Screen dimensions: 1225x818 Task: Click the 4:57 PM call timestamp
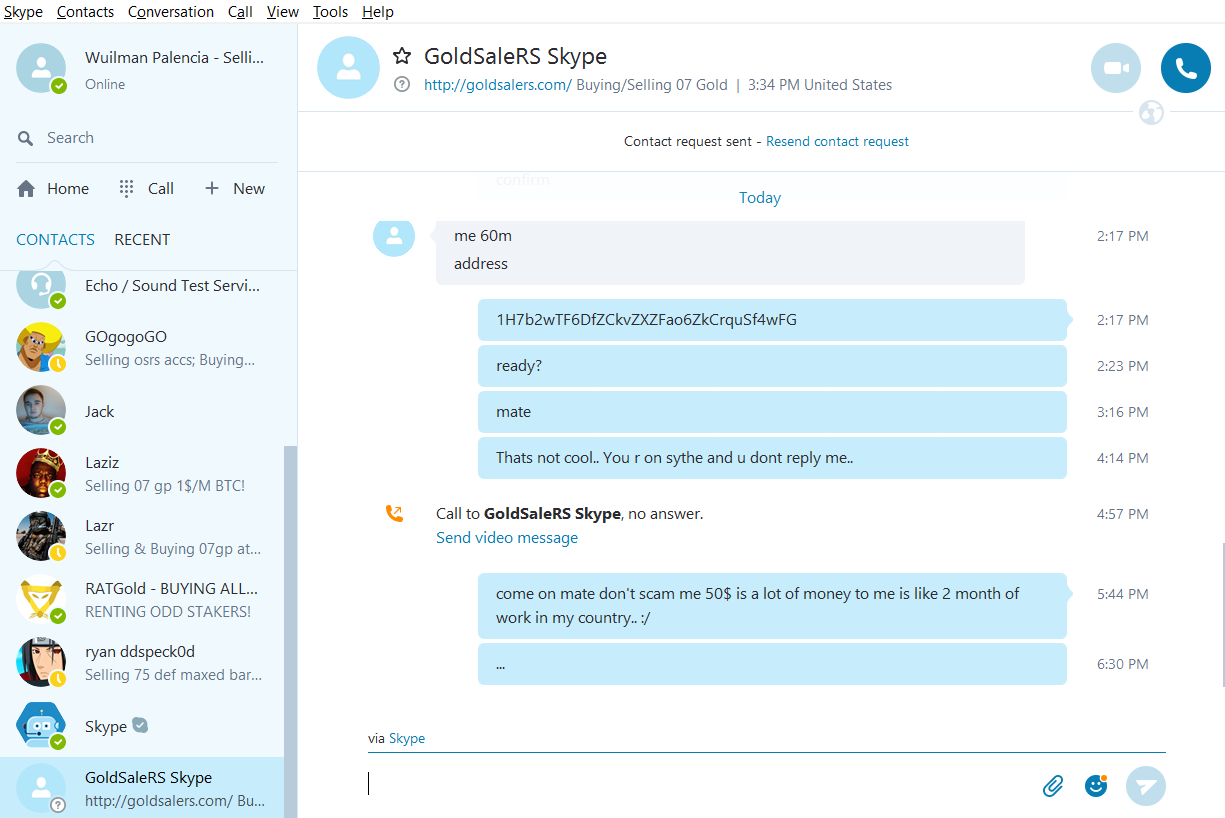(x=1122, y=514)
